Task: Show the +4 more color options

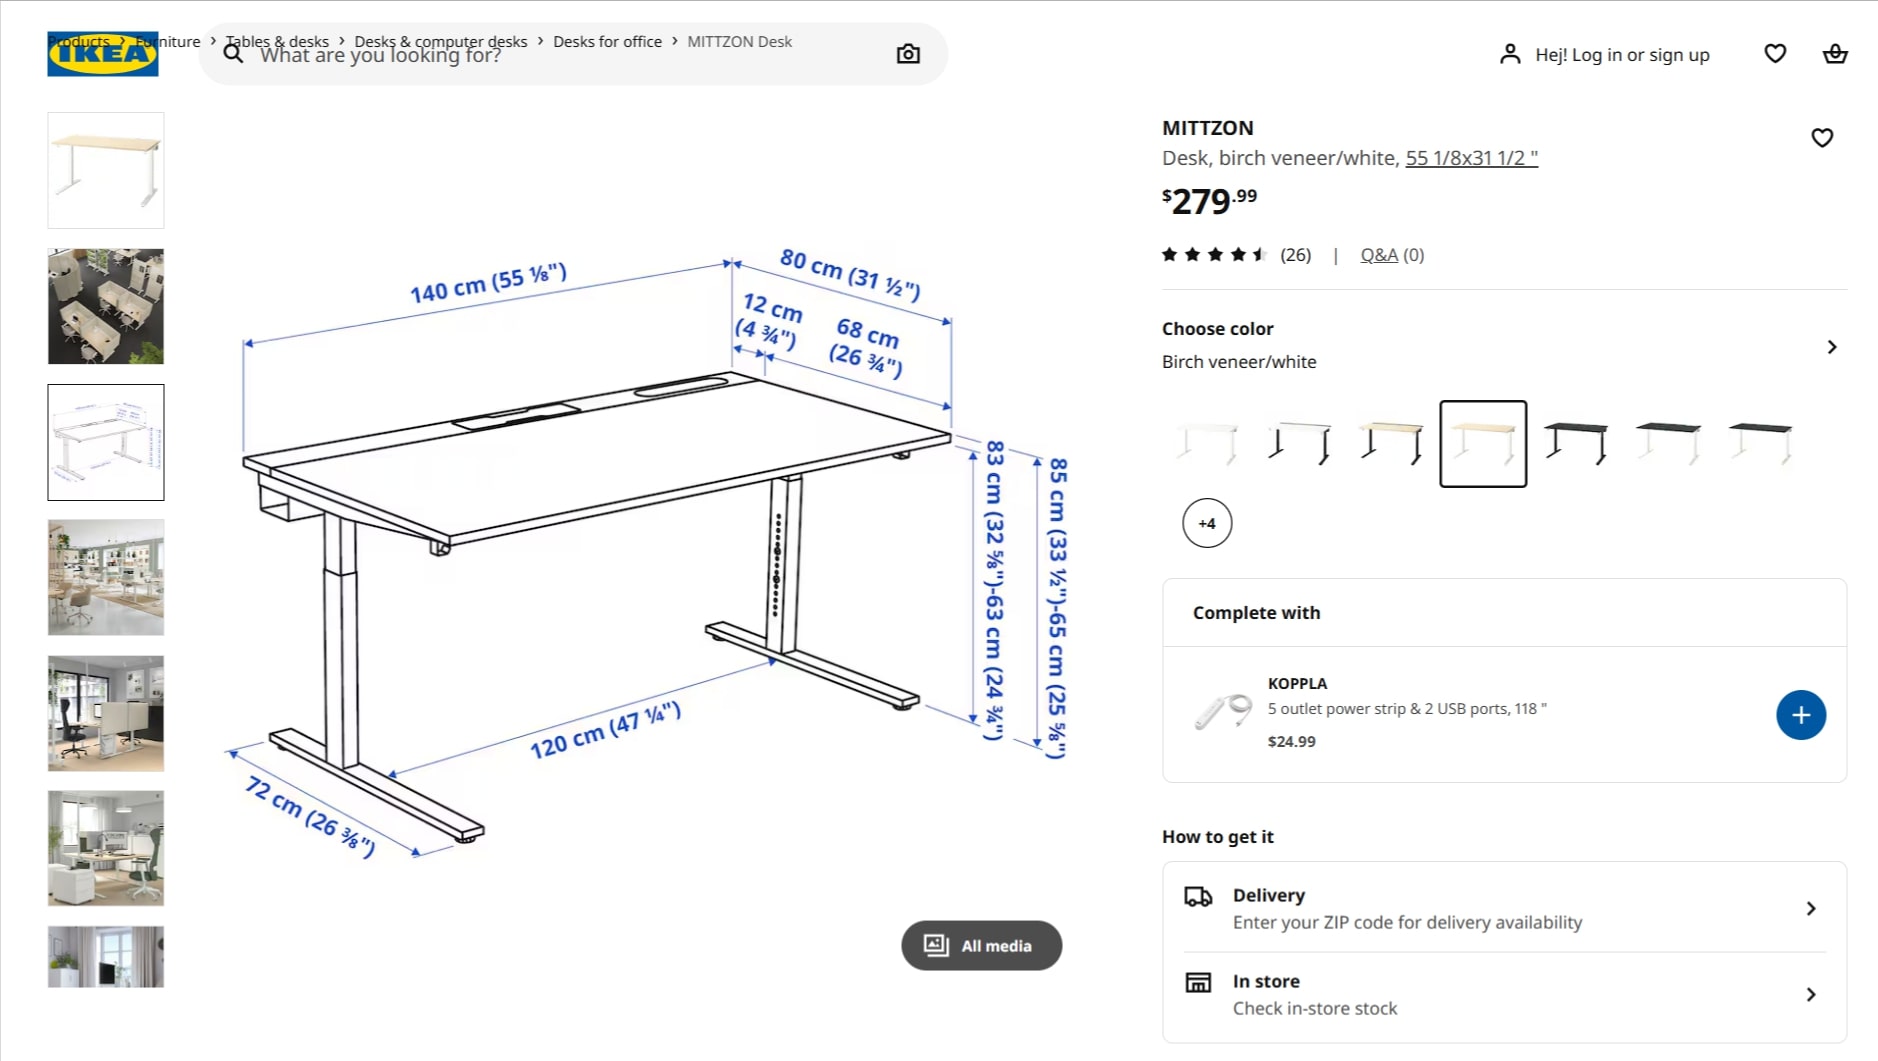Action: pyautogui.click(x=1207, y=523)
